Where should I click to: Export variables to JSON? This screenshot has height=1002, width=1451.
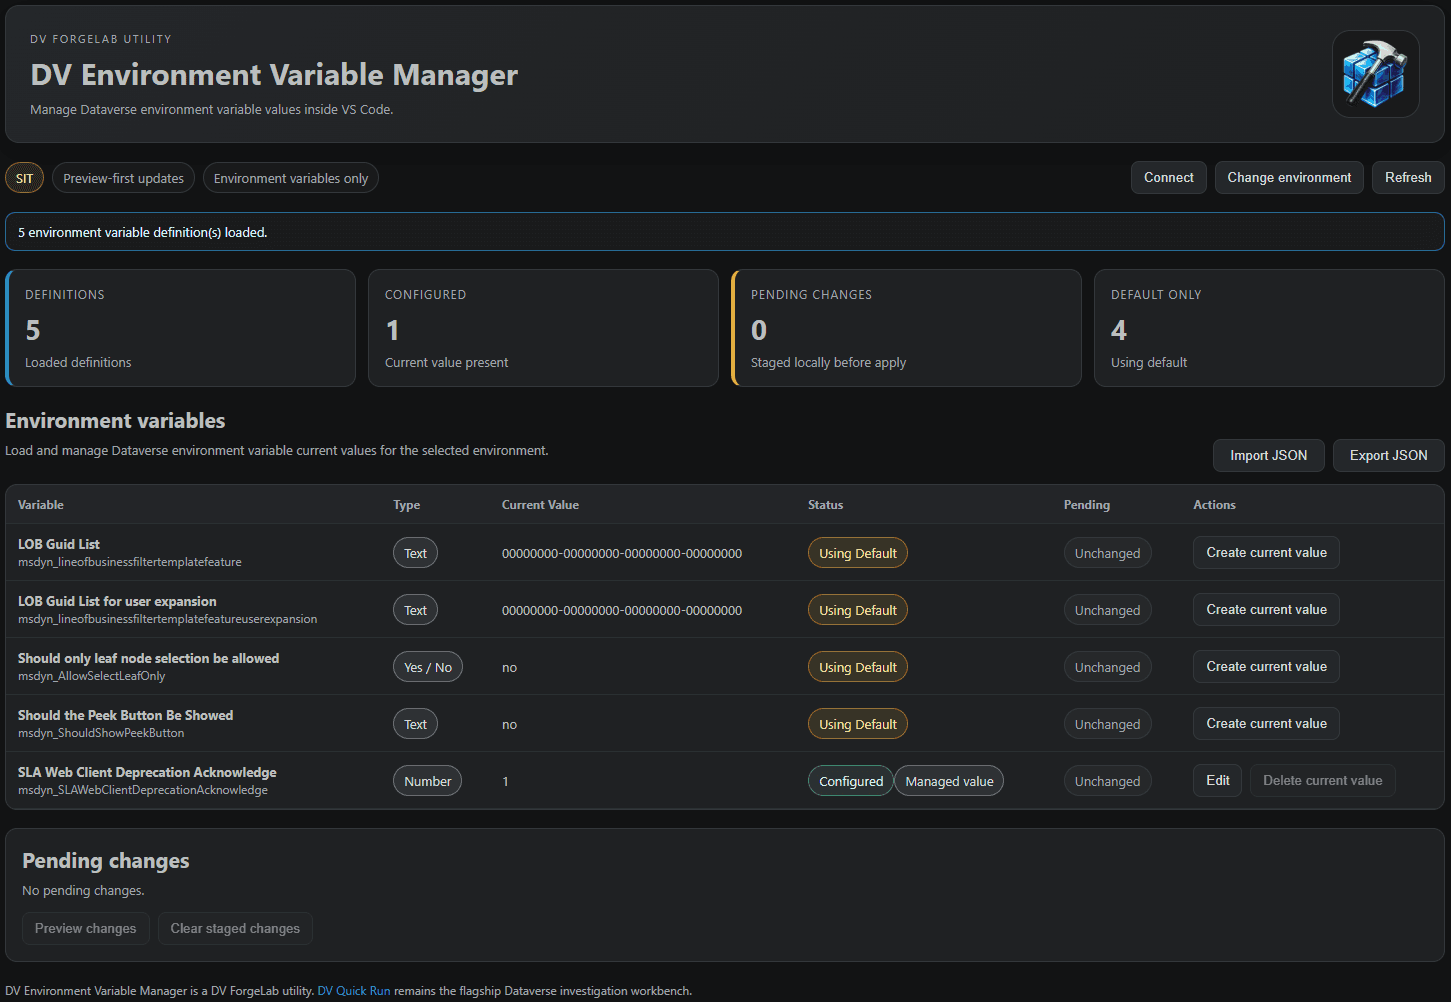pos(1388,455)
